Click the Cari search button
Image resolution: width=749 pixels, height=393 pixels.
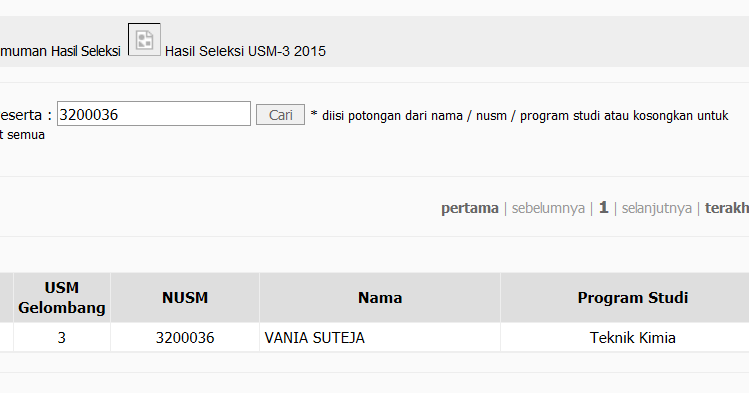coord(280,115)
